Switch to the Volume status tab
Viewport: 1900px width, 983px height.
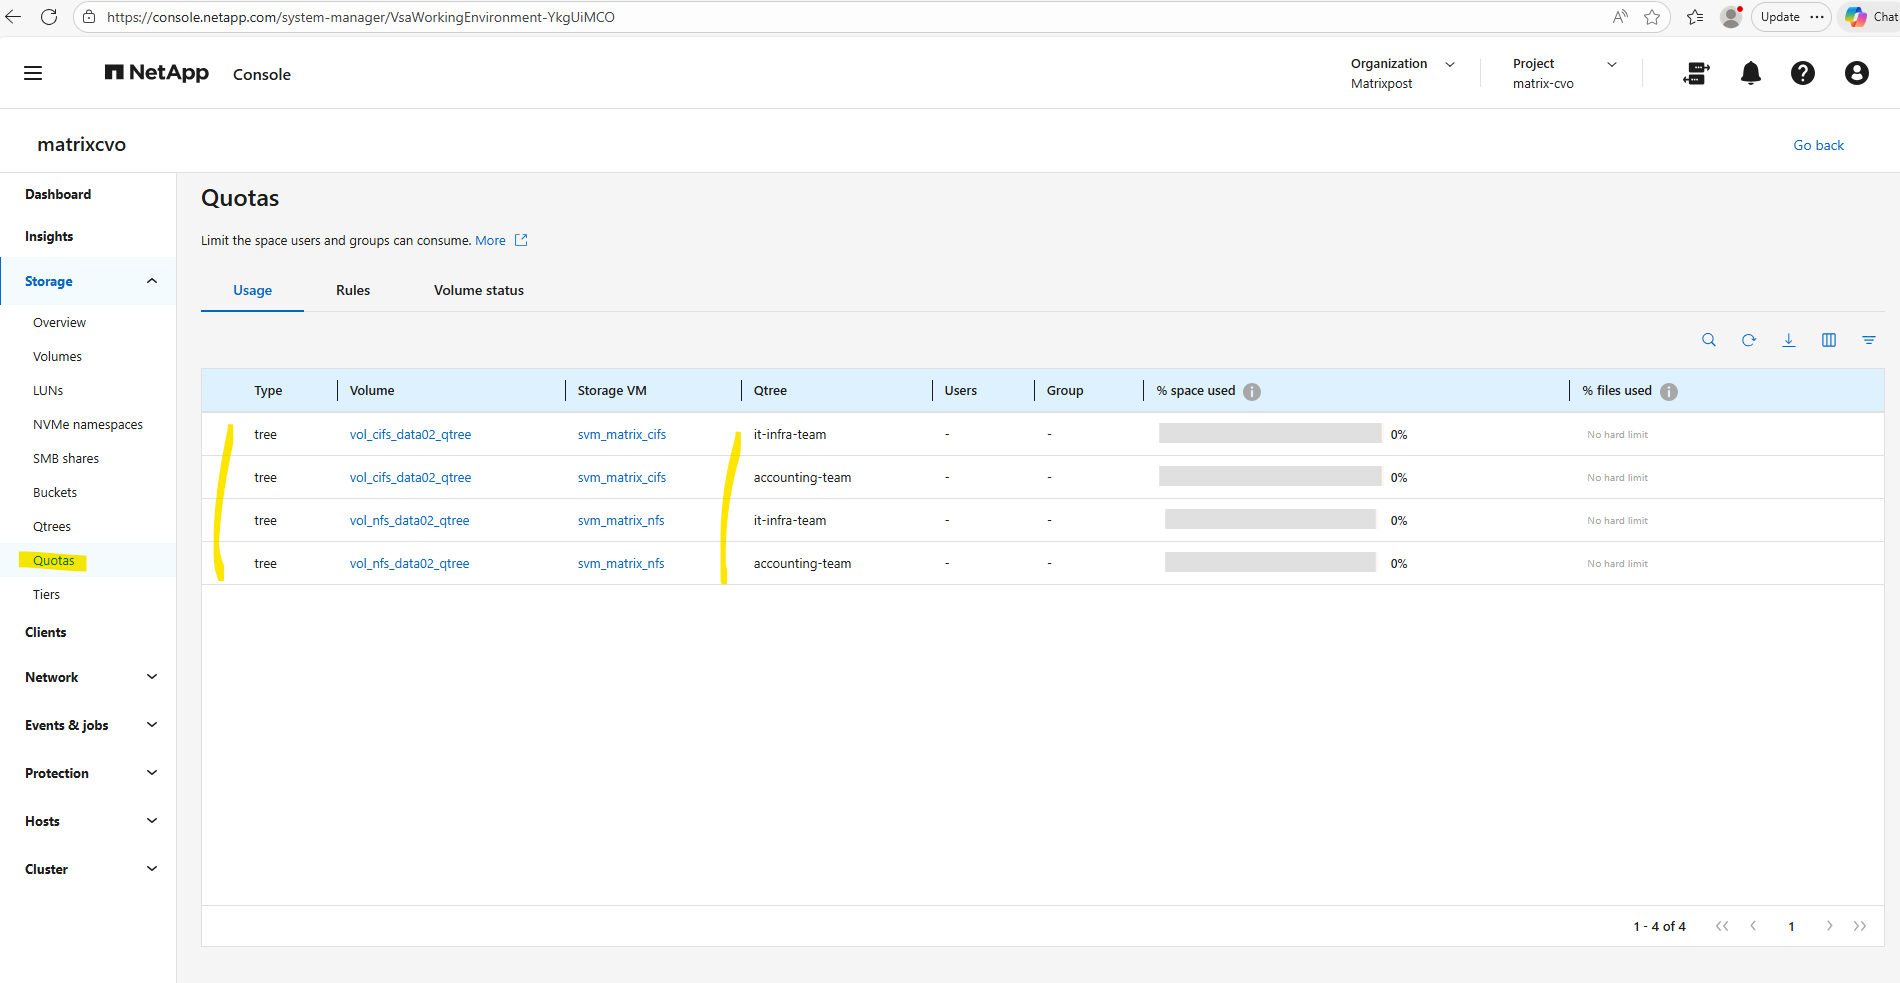tap(478, 290)
